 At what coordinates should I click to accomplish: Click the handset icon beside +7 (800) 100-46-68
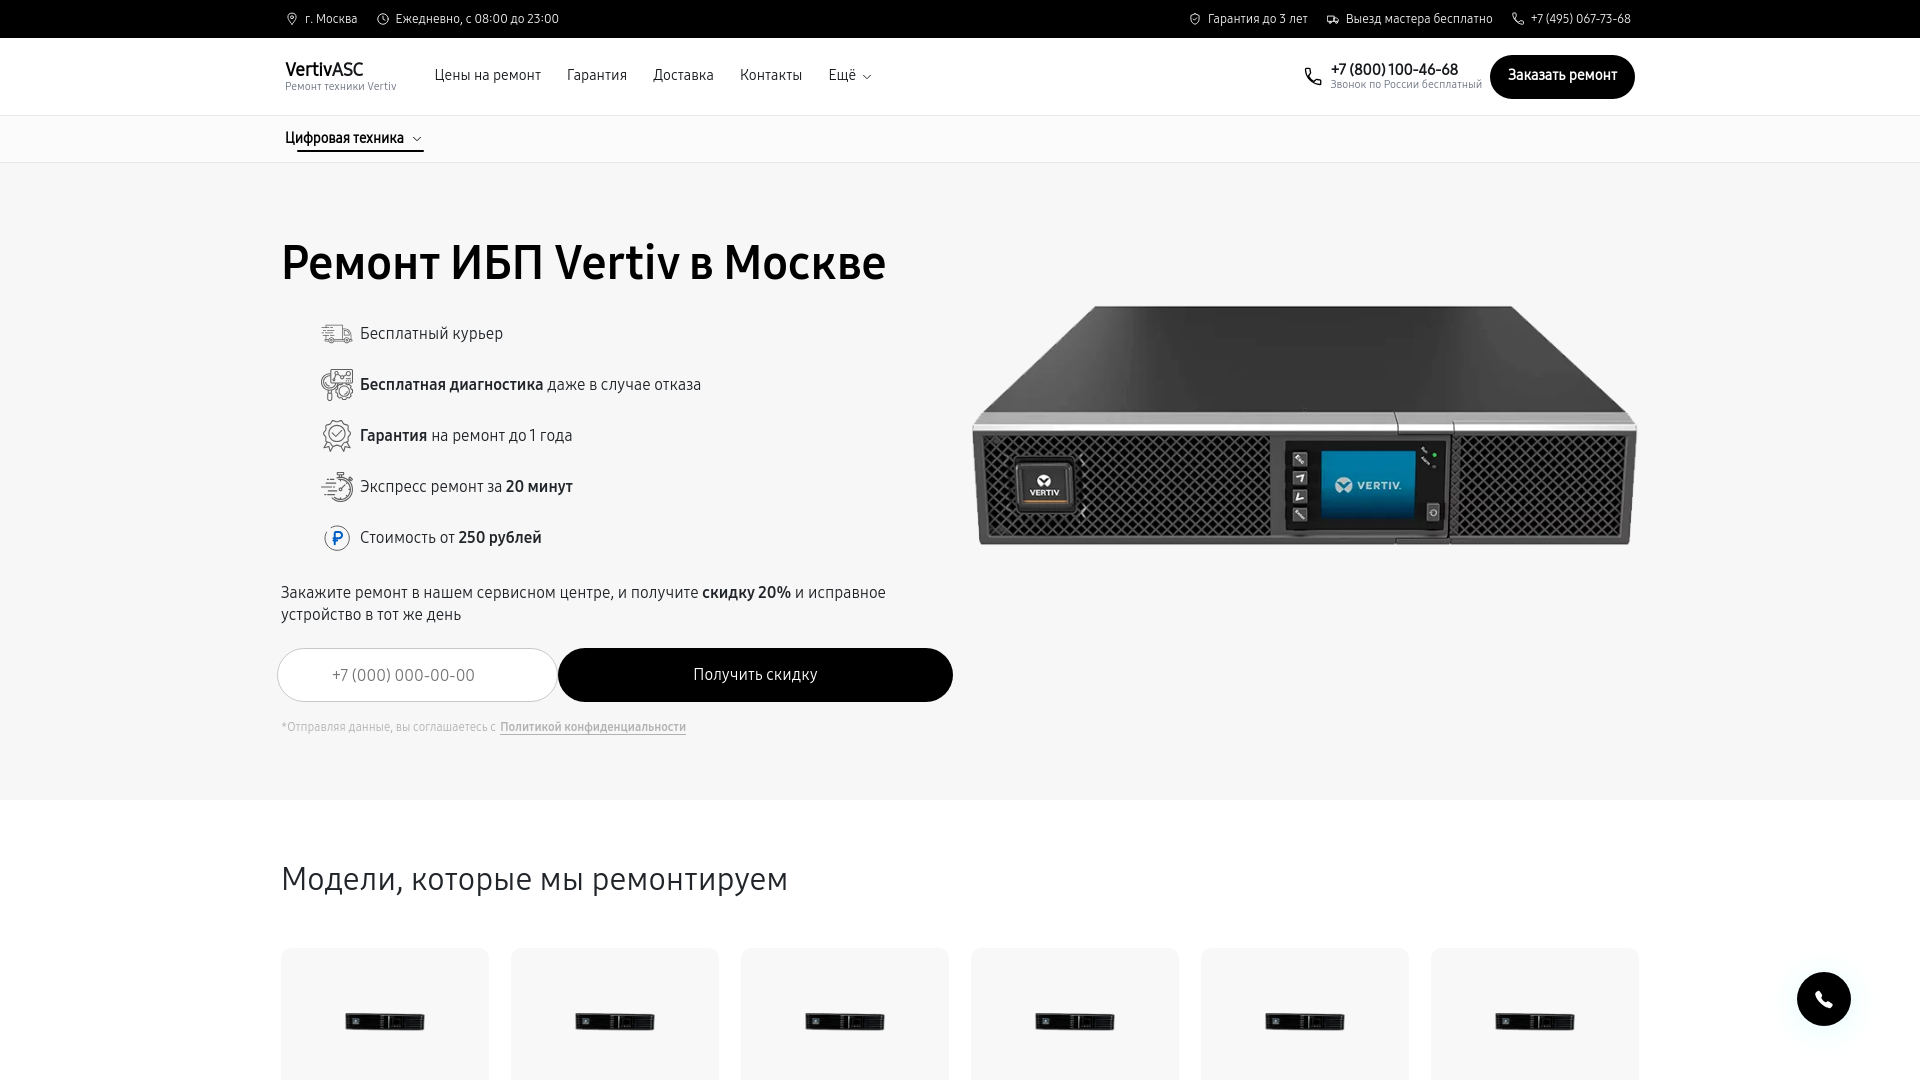pos(1313,77)
